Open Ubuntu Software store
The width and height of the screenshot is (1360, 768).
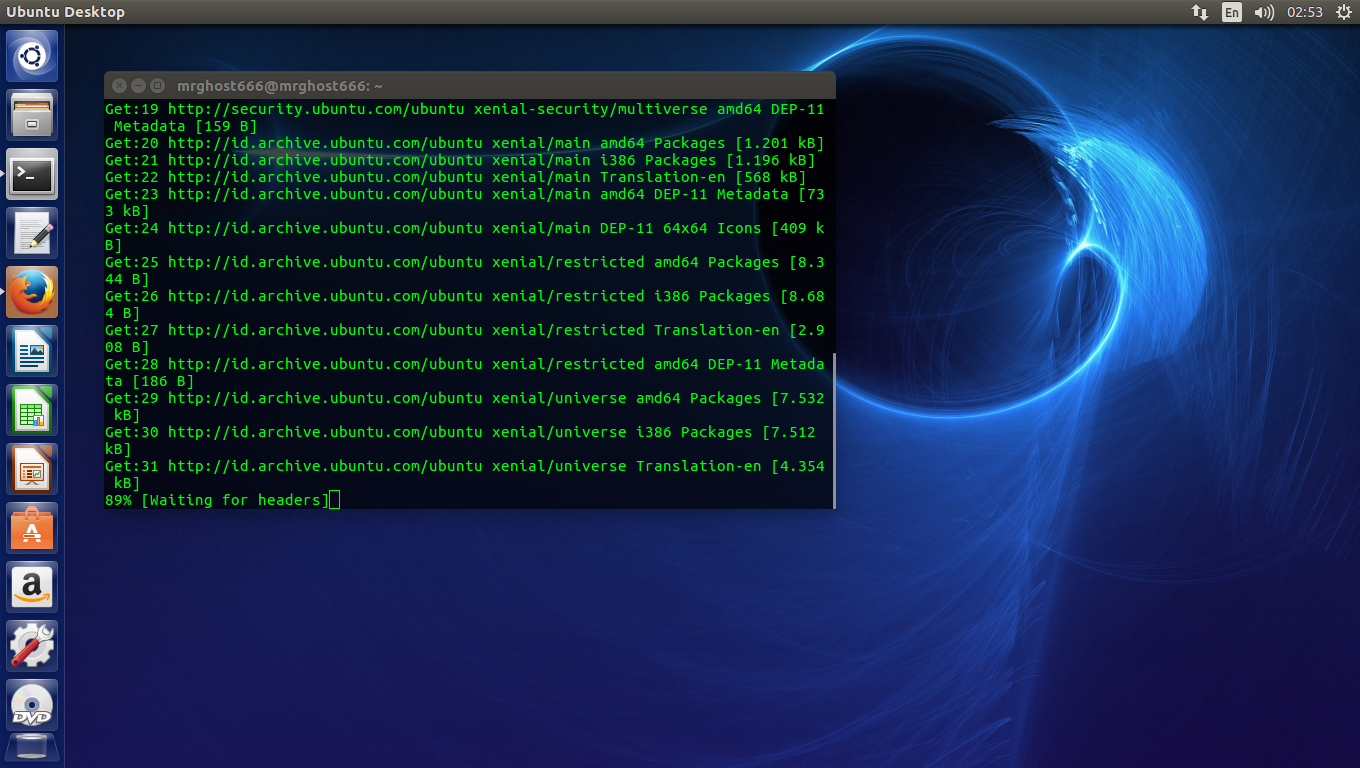point(32,528)
